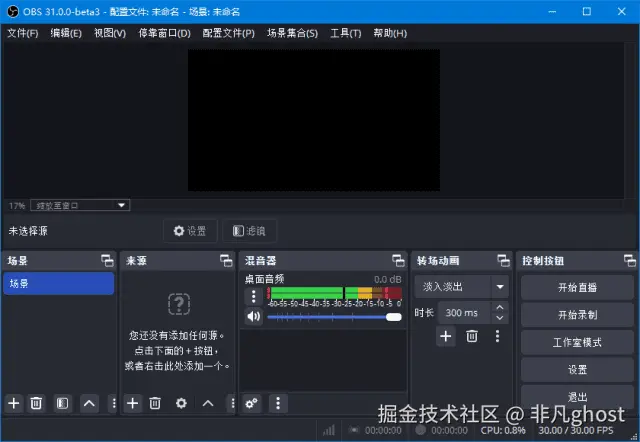The image size is (640, 442).
Task: Click CPU: 0.8% status text
Action: coord(503,430)
